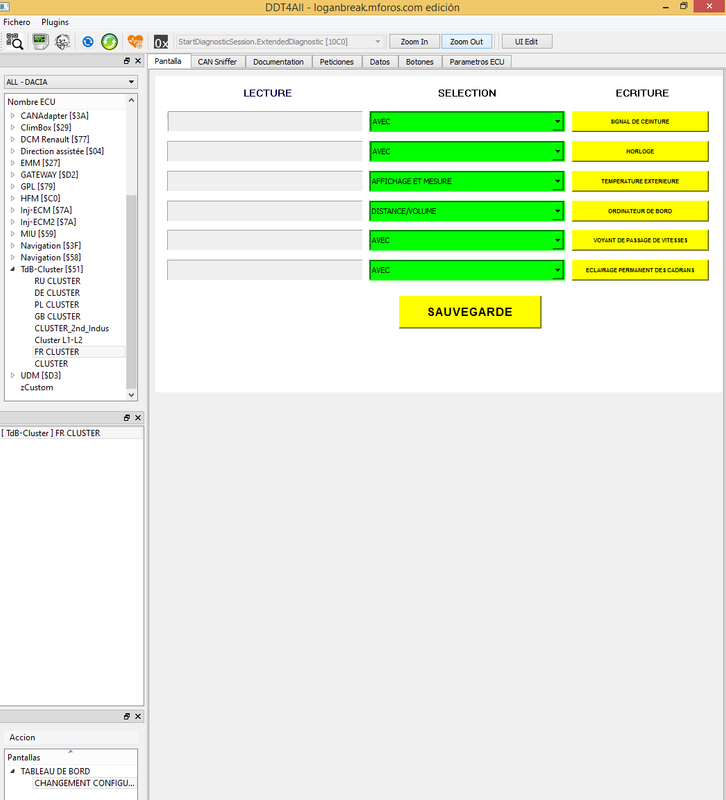Close the Accion panel

(138, 716)
